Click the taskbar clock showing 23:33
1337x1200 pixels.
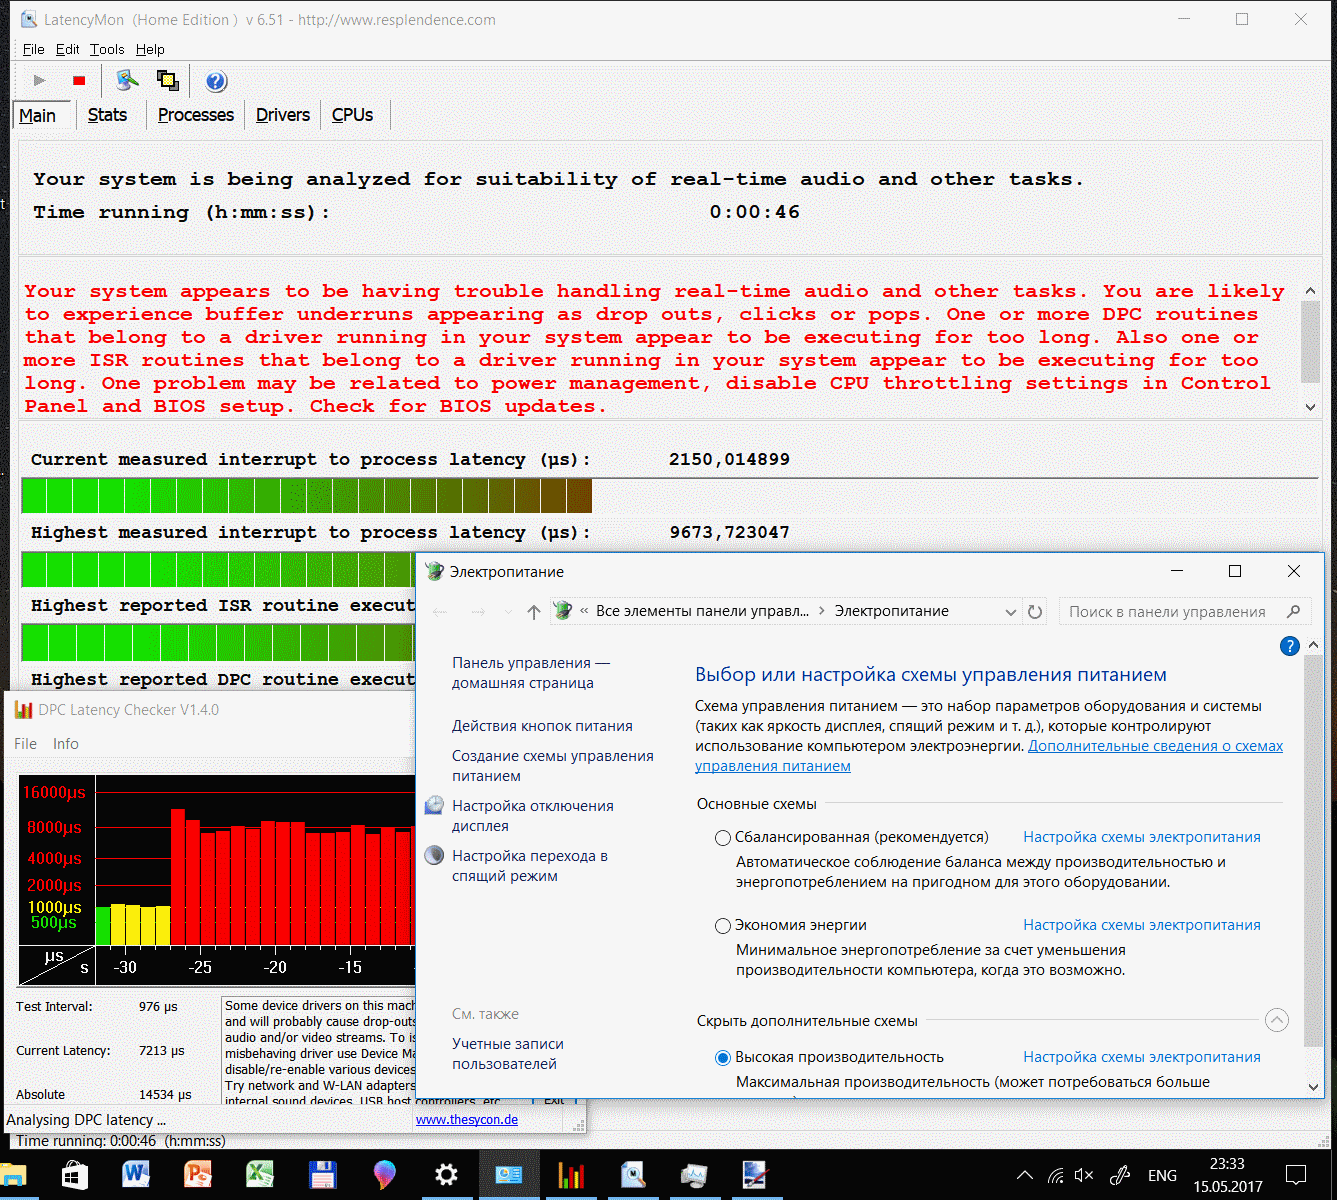click(x=1227, y=1176)
